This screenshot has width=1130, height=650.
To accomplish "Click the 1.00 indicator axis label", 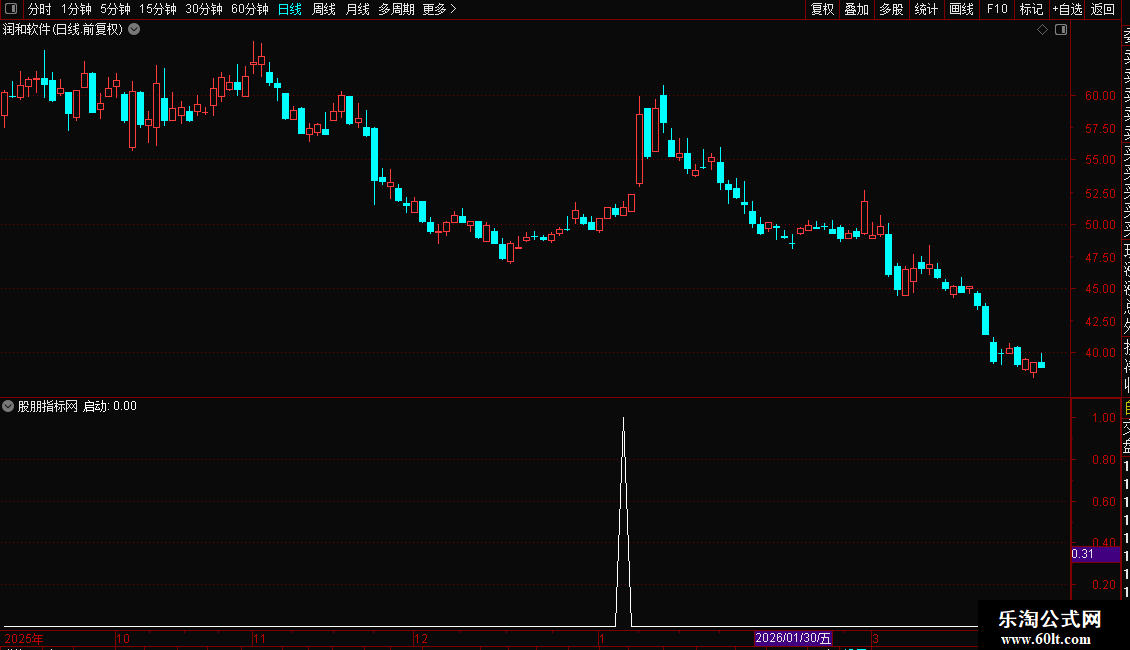I will click(1104, 418).
